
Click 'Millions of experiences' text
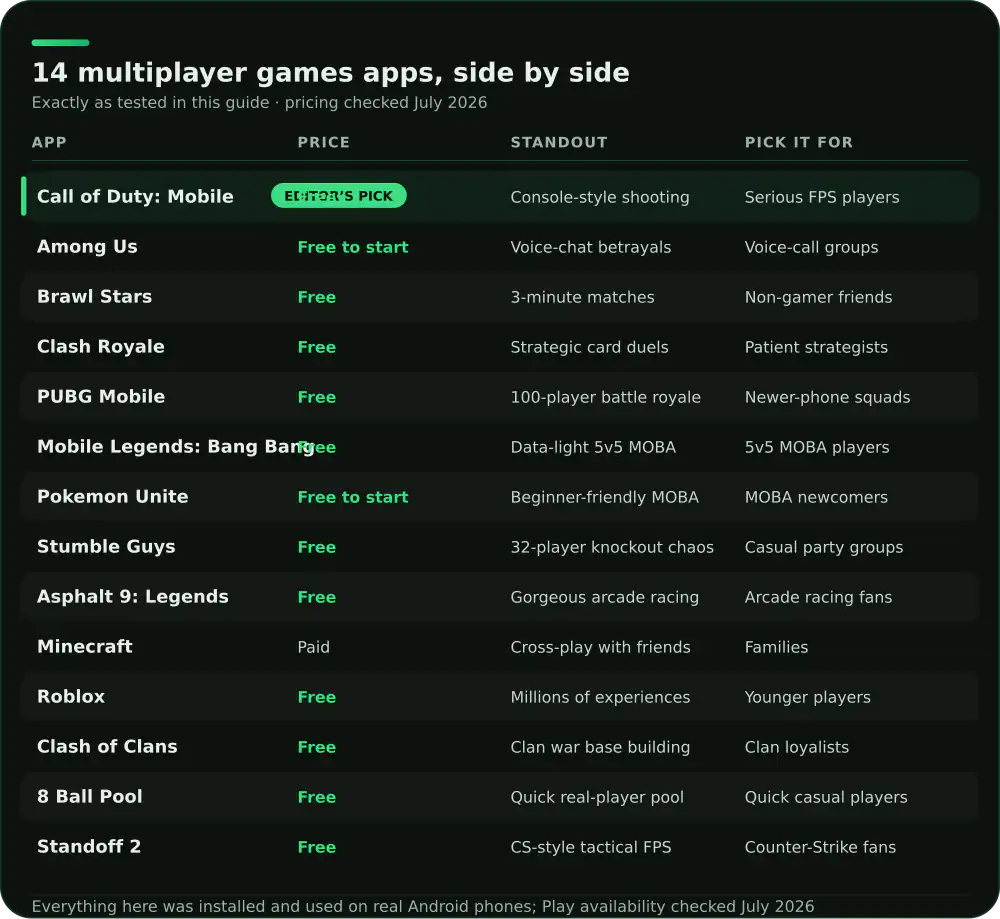pyautogui.click(x=600, y=697)
